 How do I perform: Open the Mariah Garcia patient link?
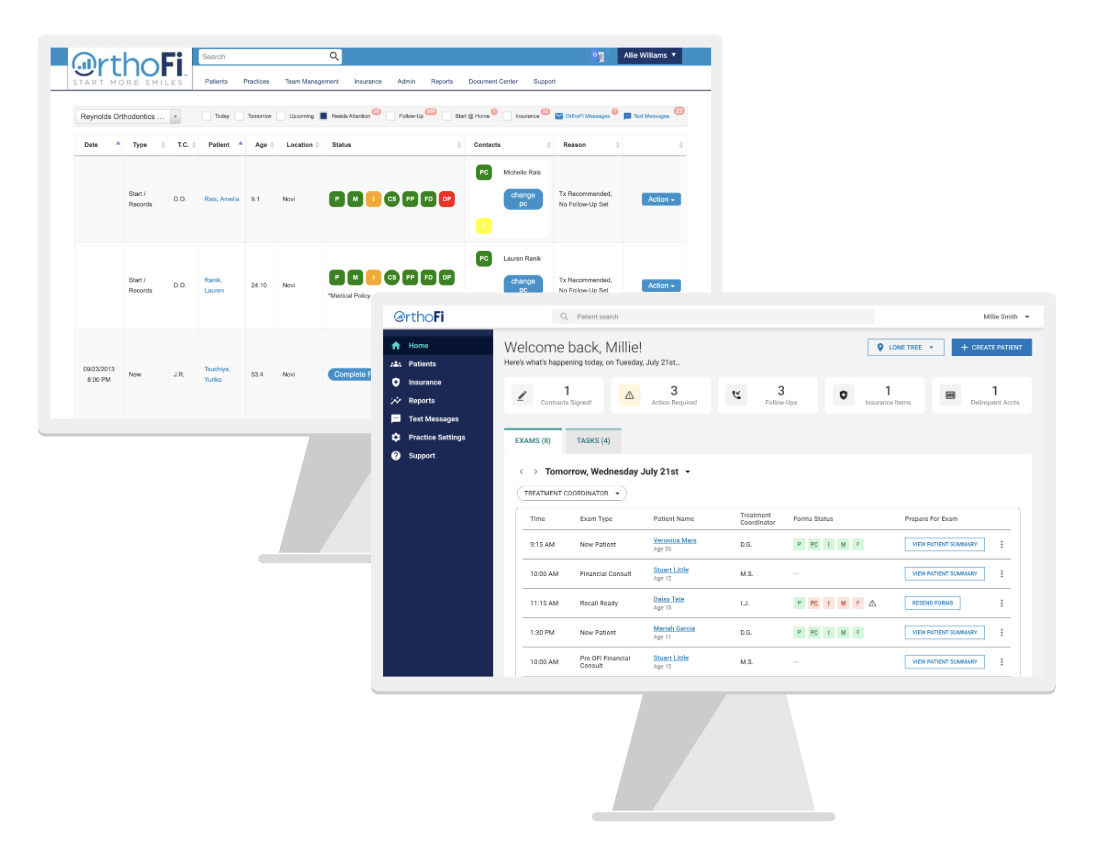point(674,629)
